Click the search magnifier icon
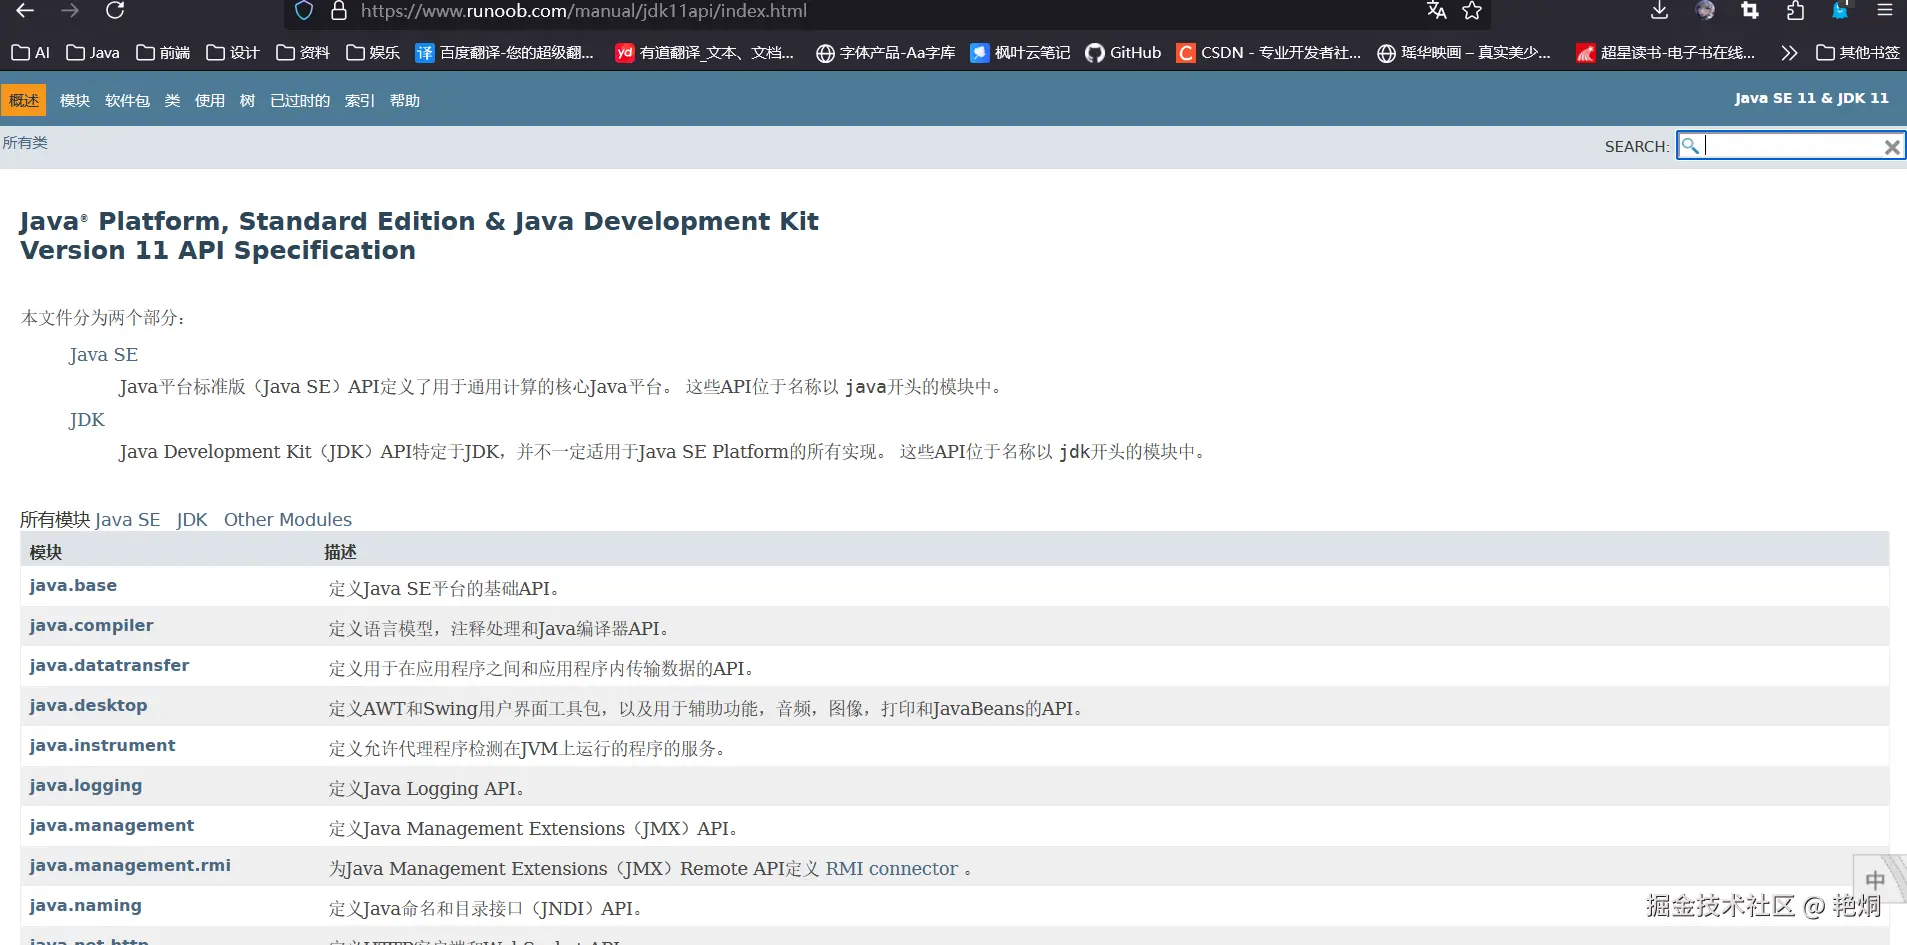 click(1690, 146)
